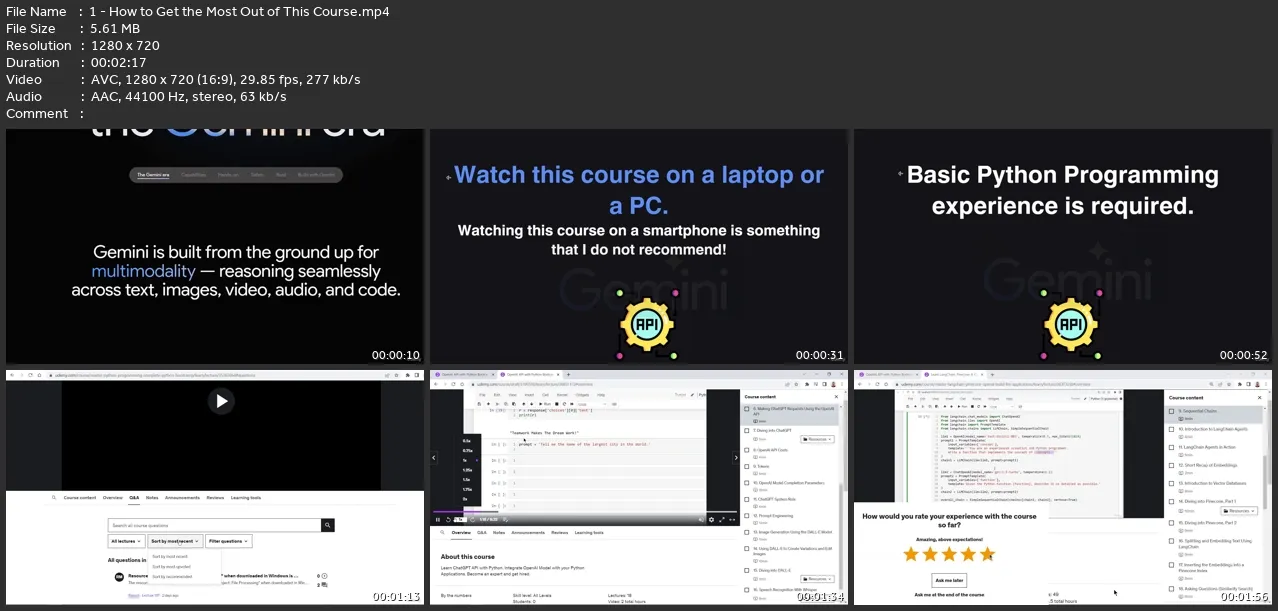Check OpenAI API Costs lecture checkbox
Viewport: 1278px width, 611px height.
click(746, 450)
